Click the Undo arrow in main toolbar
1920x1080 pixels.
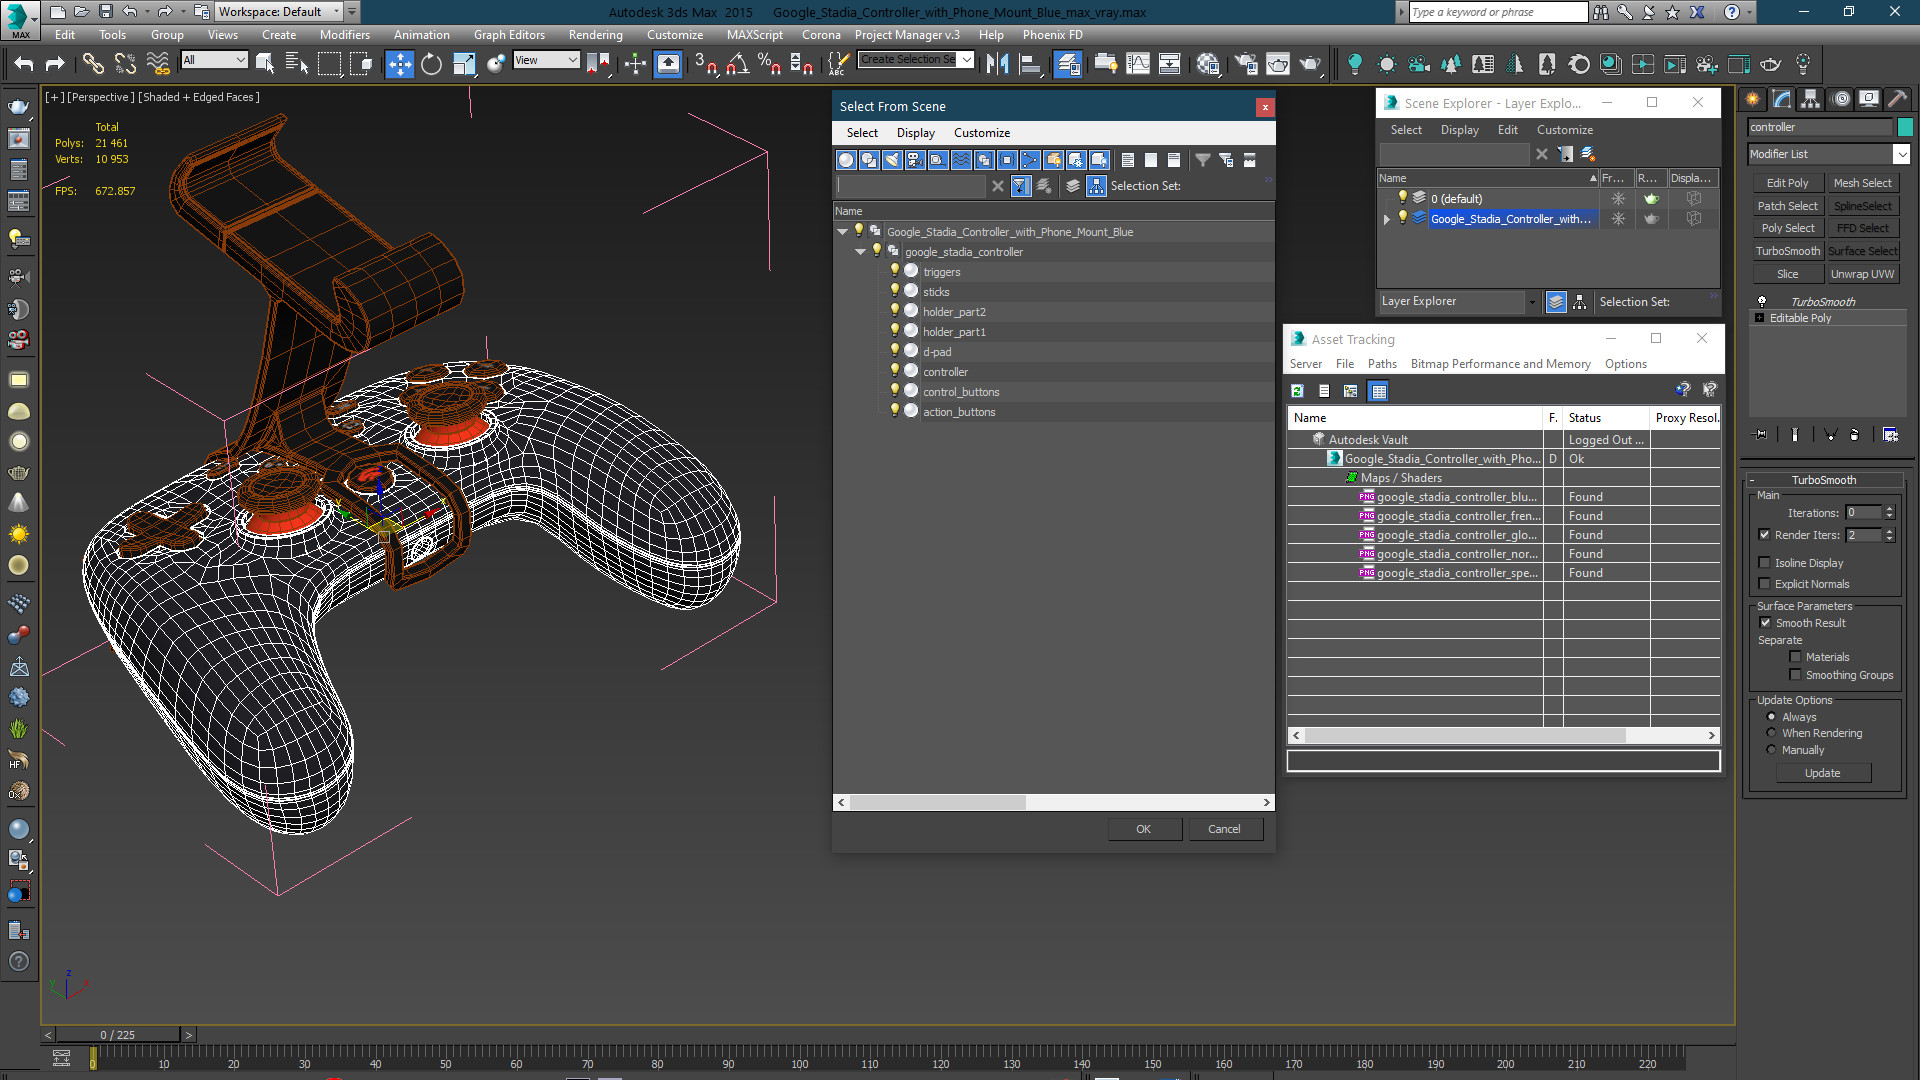(x=23, y=64)
